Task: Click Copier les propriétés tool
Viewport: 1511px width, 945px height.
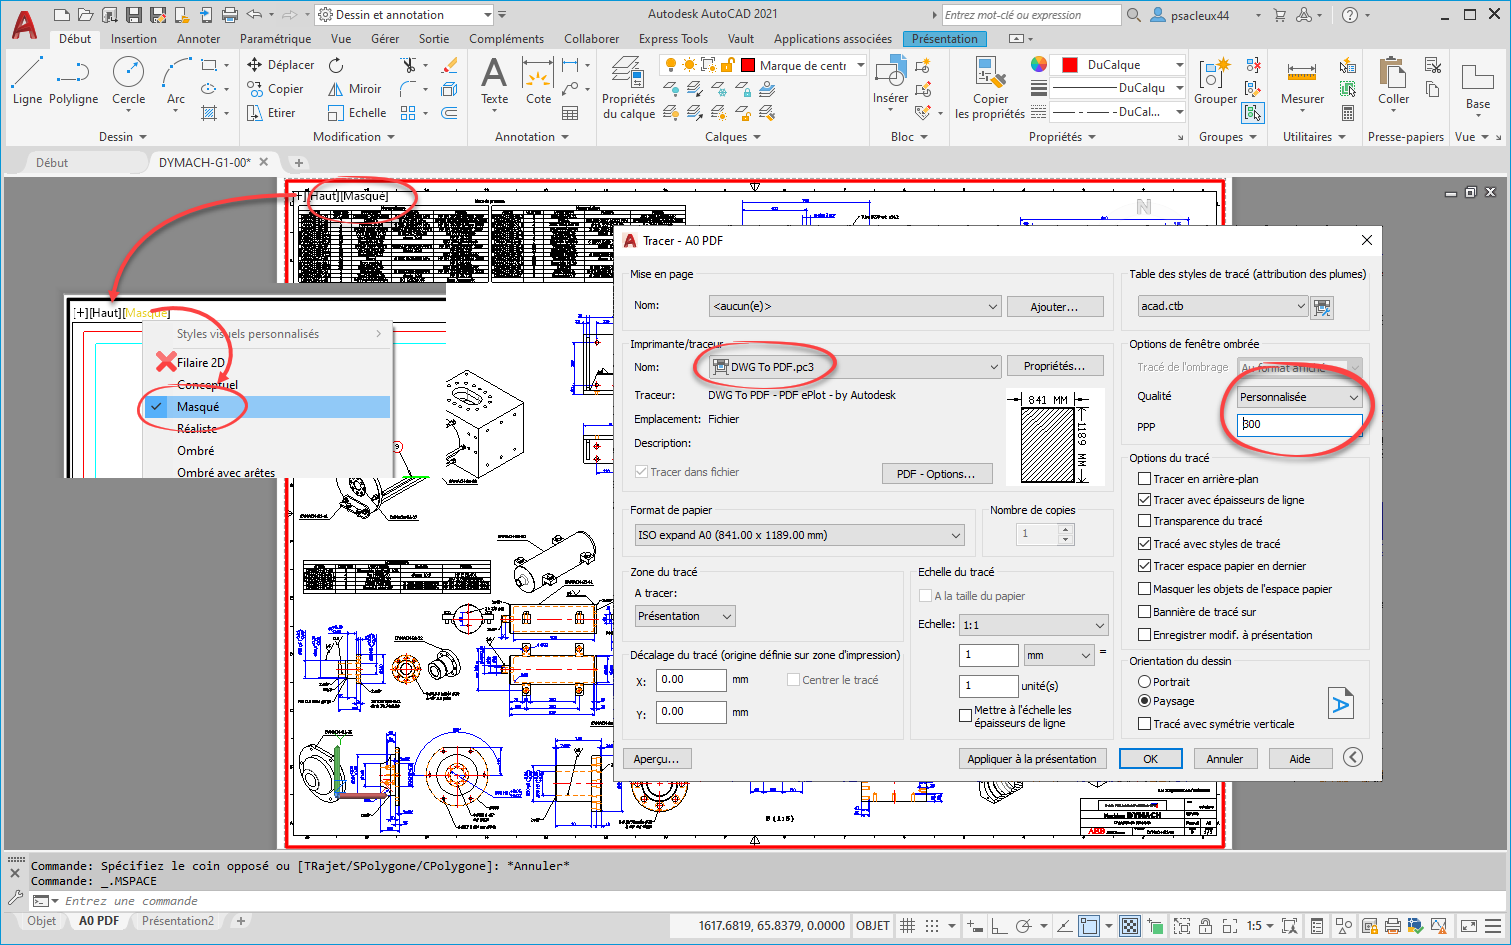Action: [990, 88]
